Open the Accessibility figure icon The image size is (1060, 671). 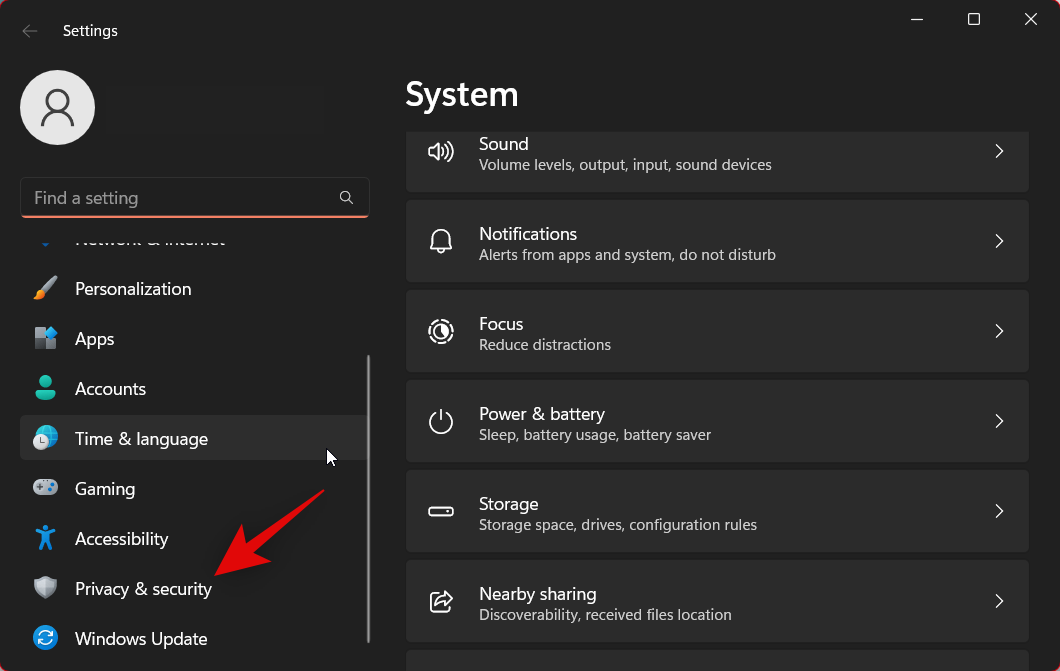(46, 539)
